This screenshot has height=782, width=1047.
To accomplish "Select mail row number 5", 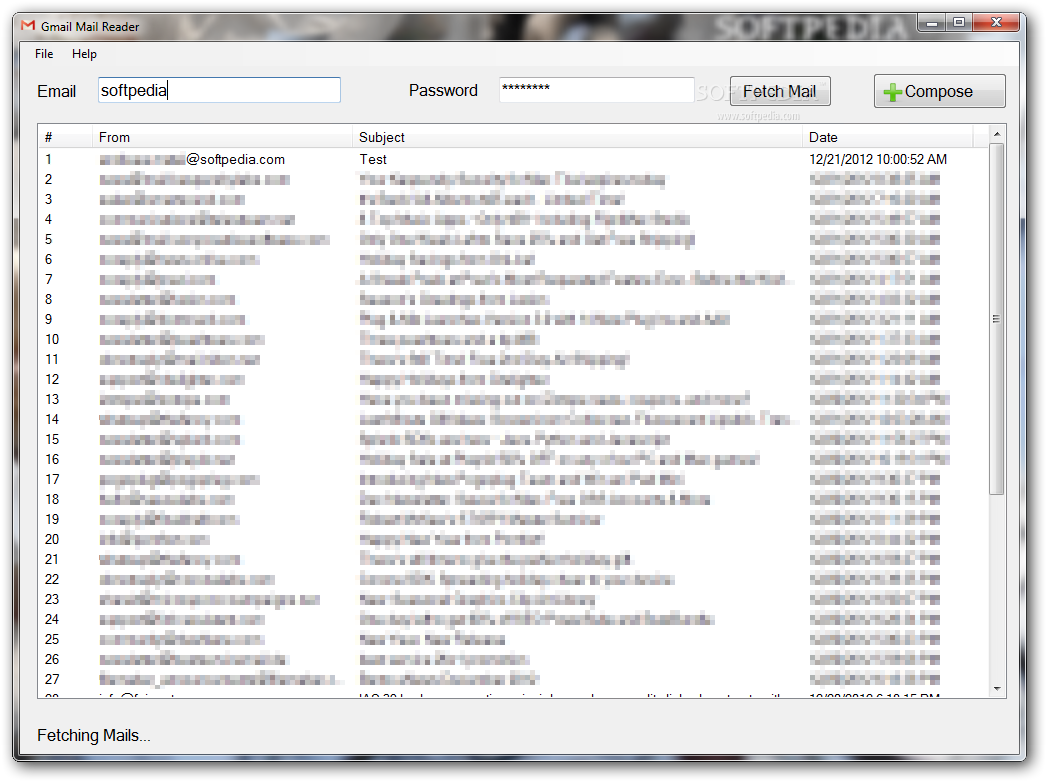I will 513,239.
